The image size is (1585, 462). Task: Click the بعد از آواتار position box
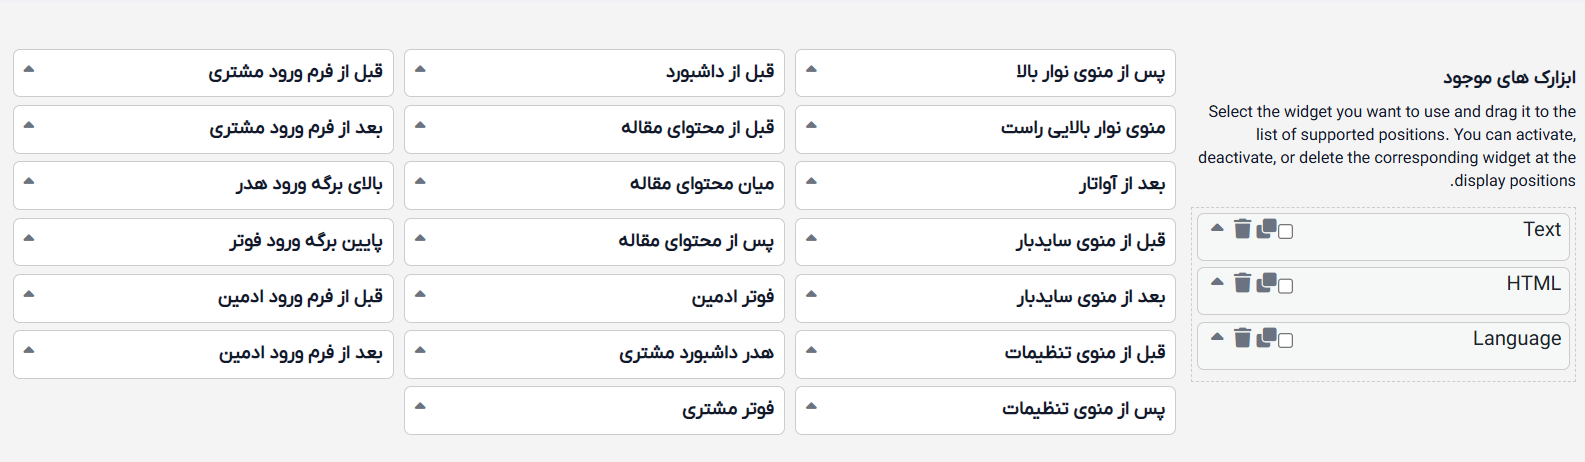985,185
